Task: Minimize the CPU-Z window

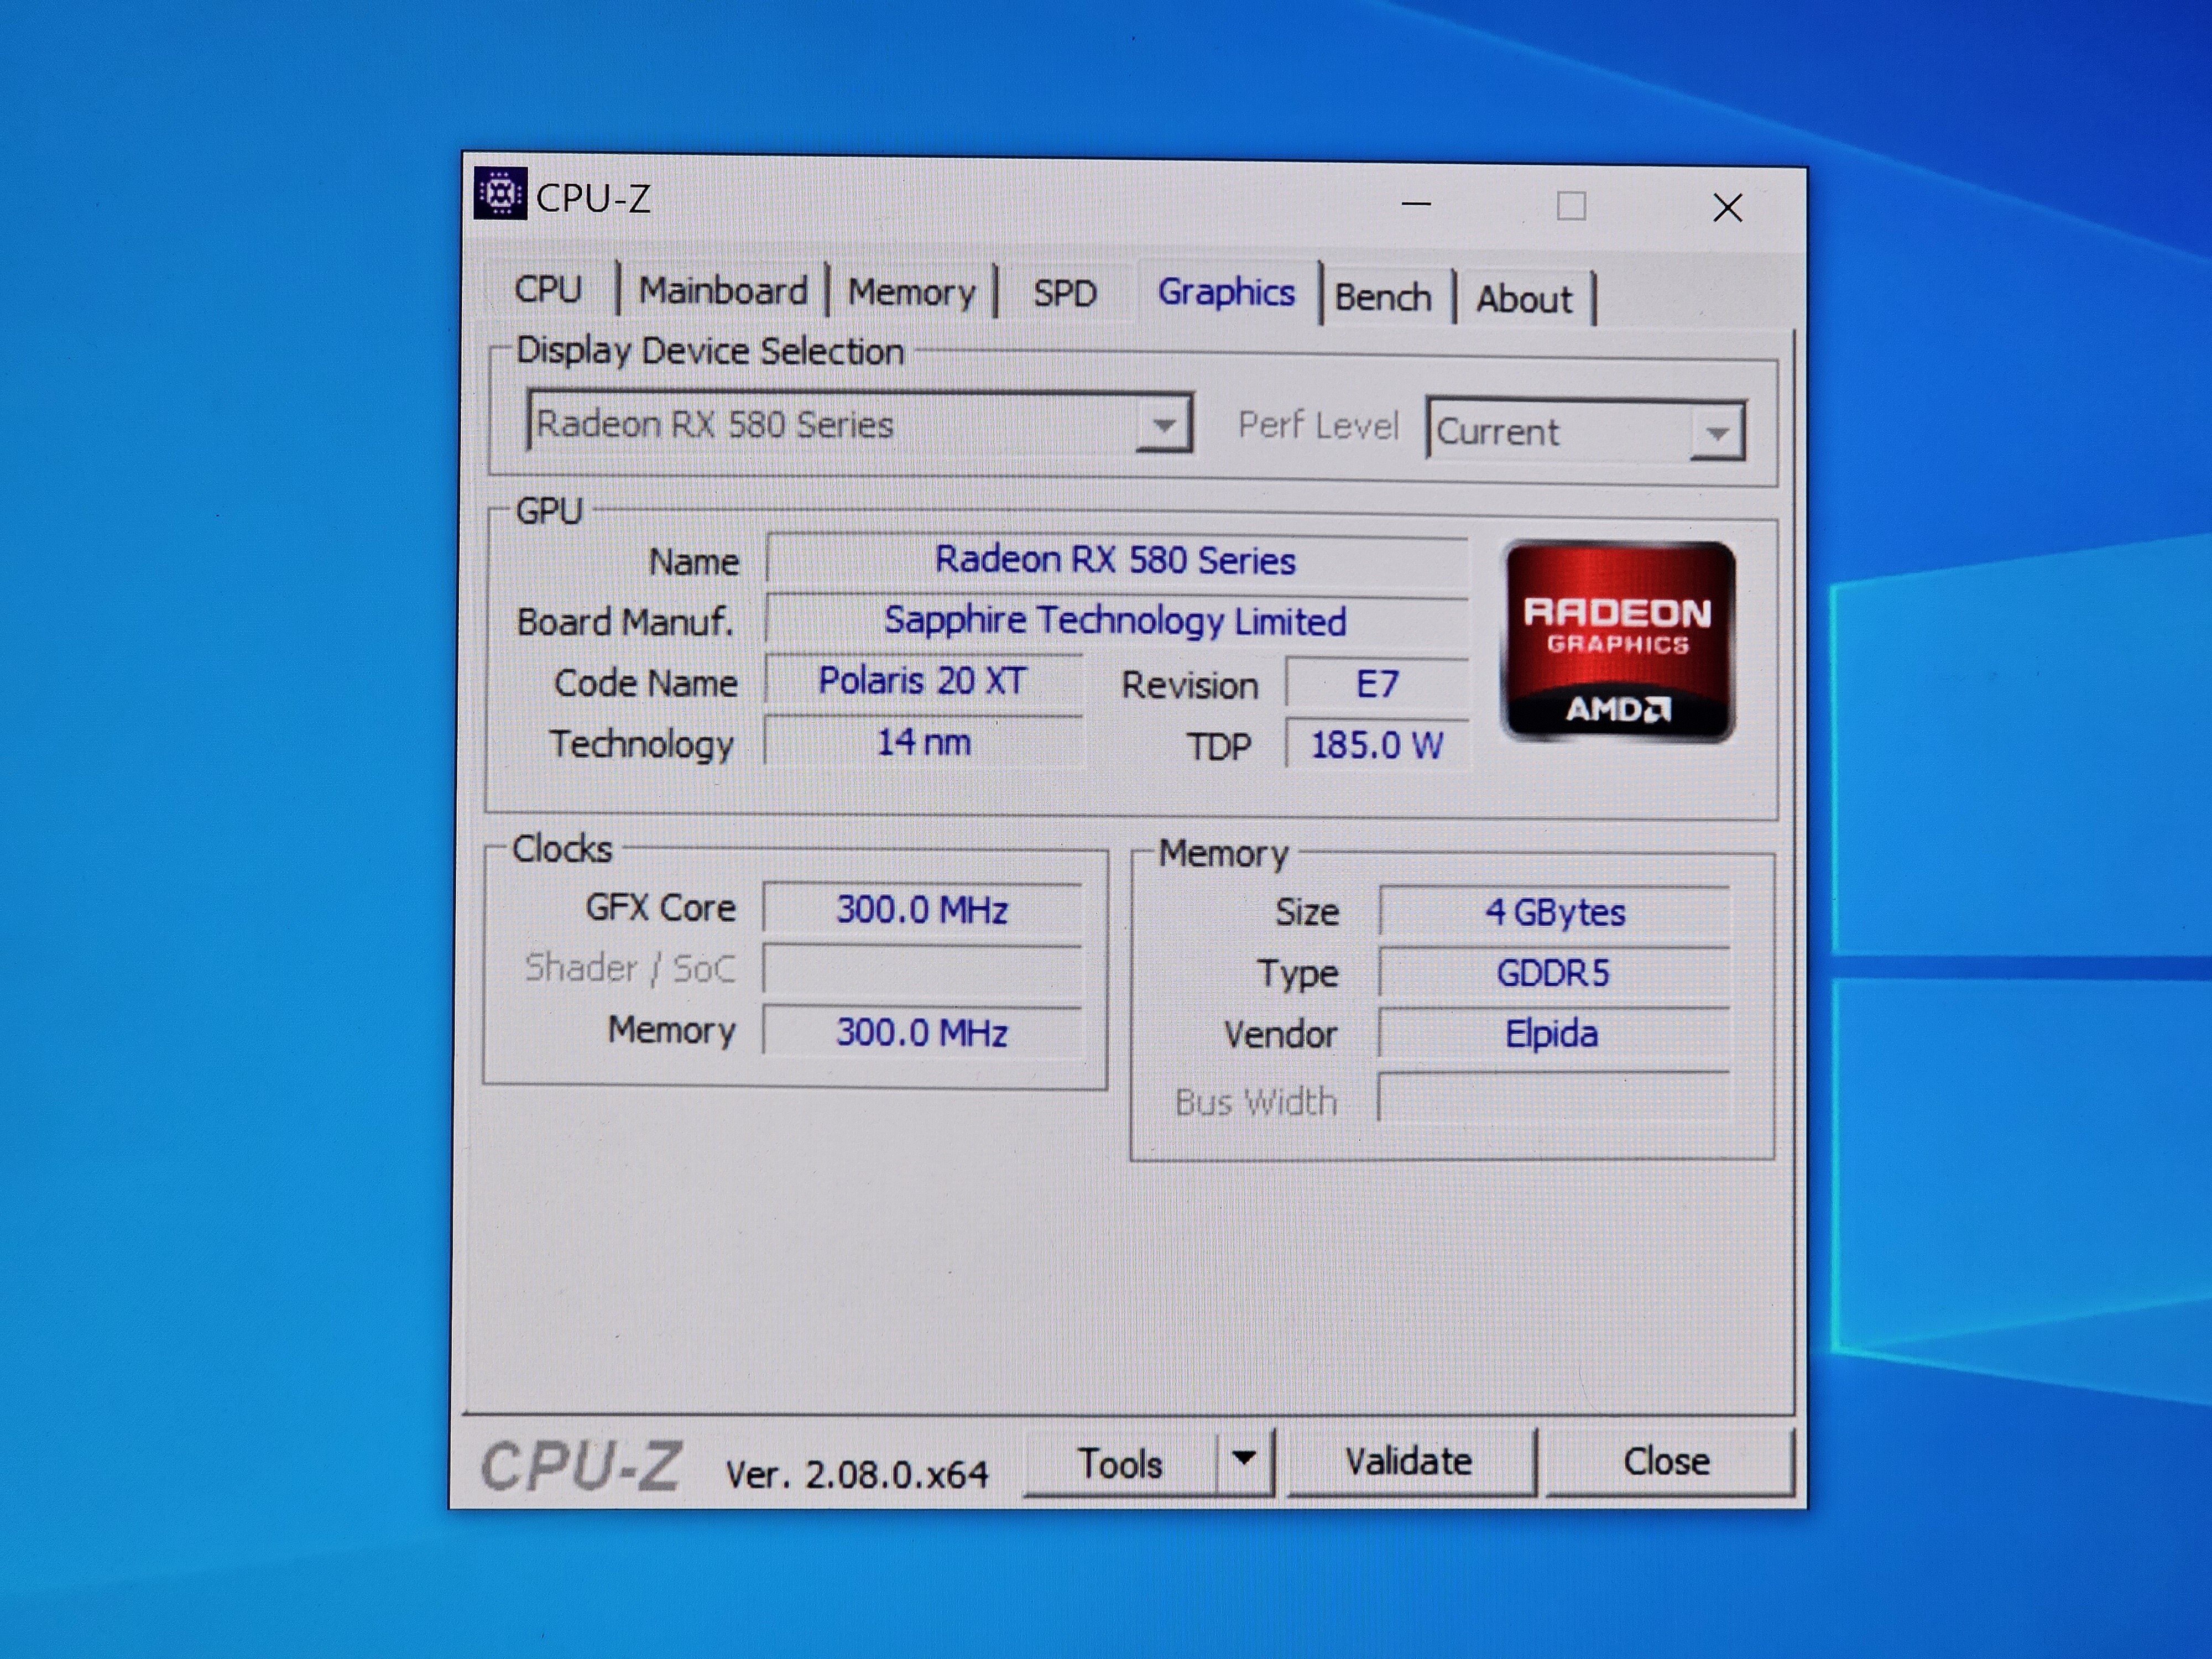Action: coord(1416,204)
